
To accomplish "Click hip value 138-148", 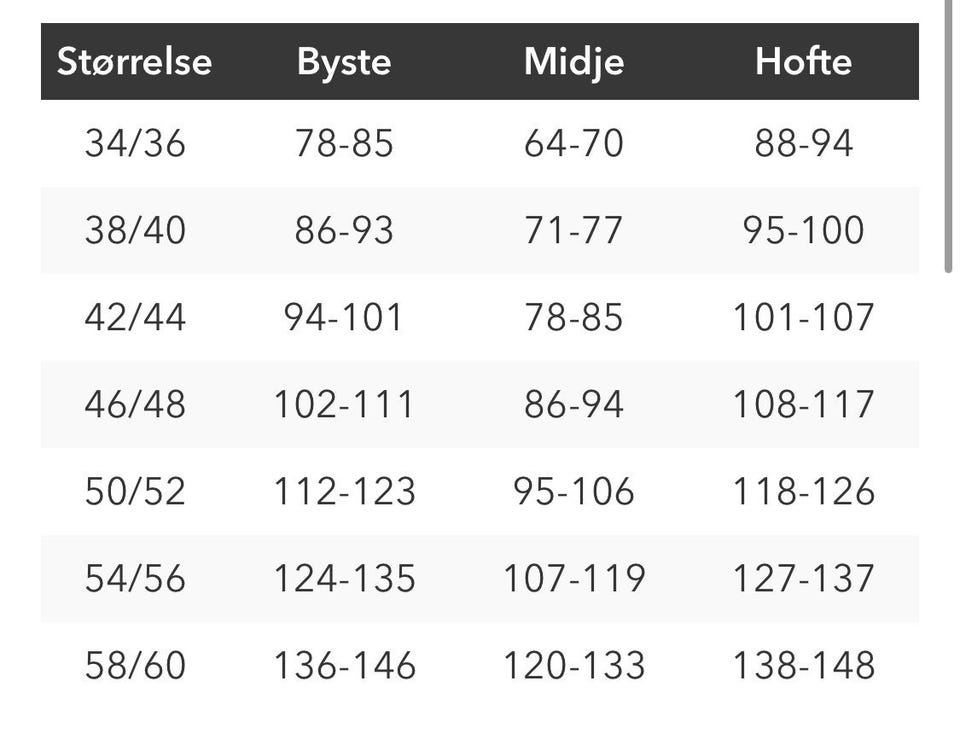I will pyautogui.click(x=803, y=666).
